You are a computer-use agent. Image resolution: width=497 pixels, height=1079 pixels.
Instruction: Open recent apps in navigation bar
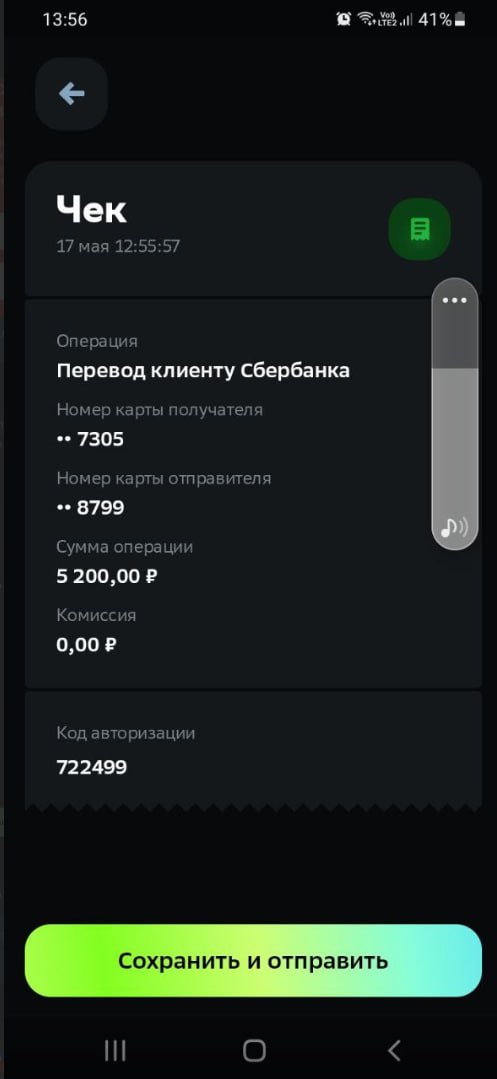point(115,1050)
